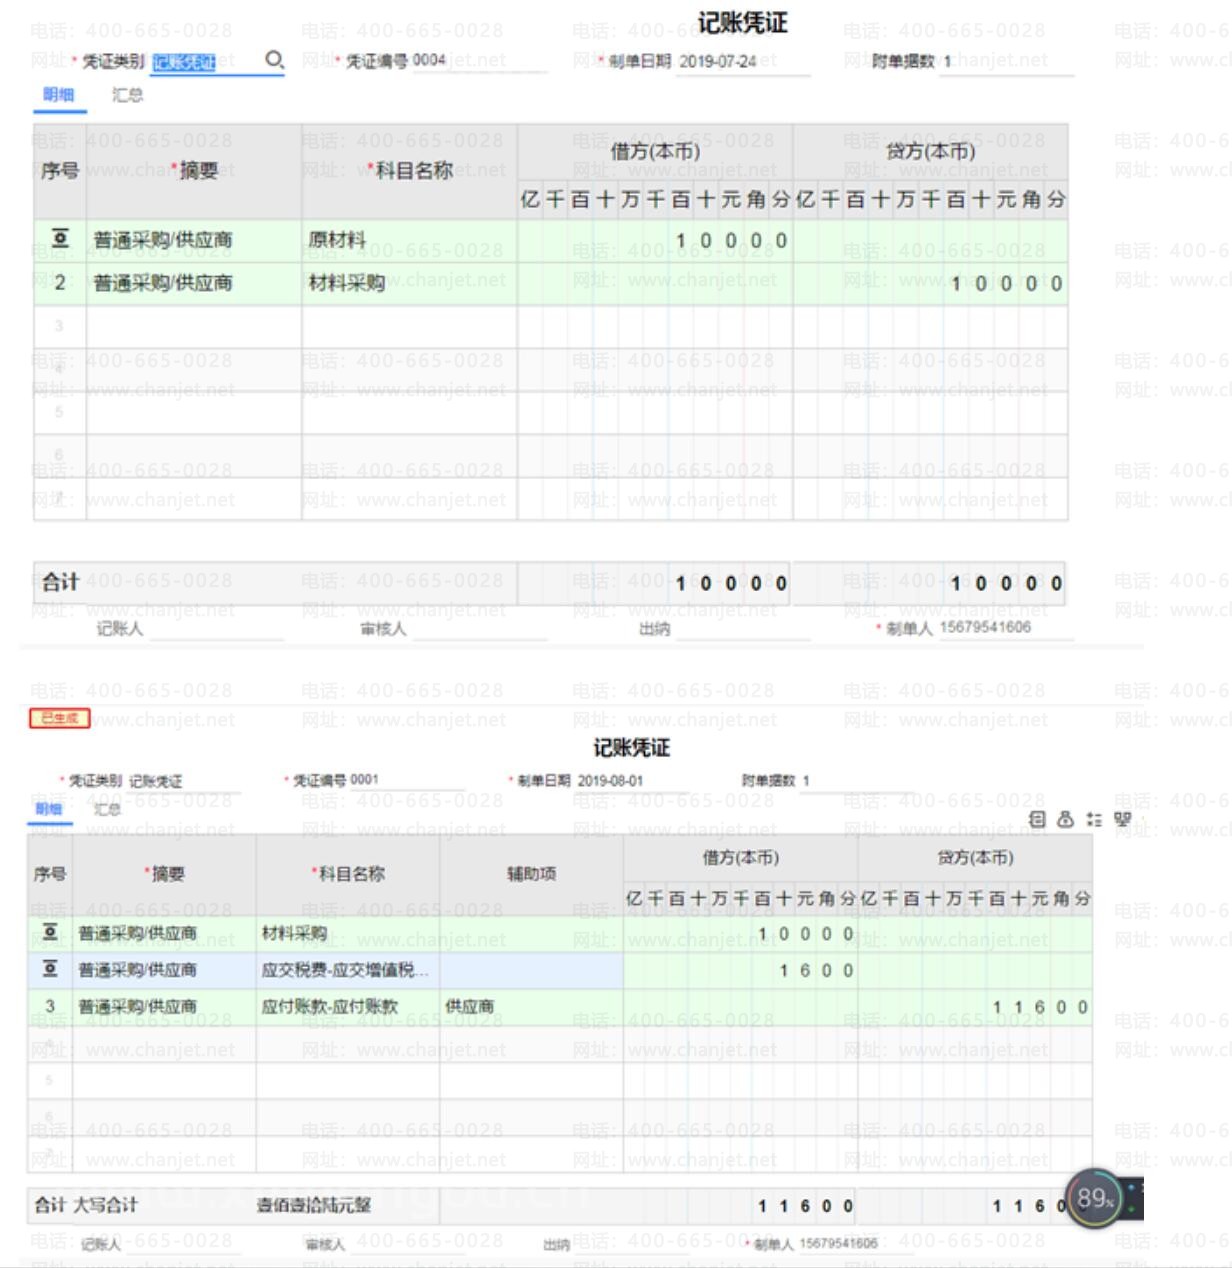This screenshot has height=1268, width=1232.
Task: Switch to 汇总 tab in voucher 0004
Action: (127, 95)
